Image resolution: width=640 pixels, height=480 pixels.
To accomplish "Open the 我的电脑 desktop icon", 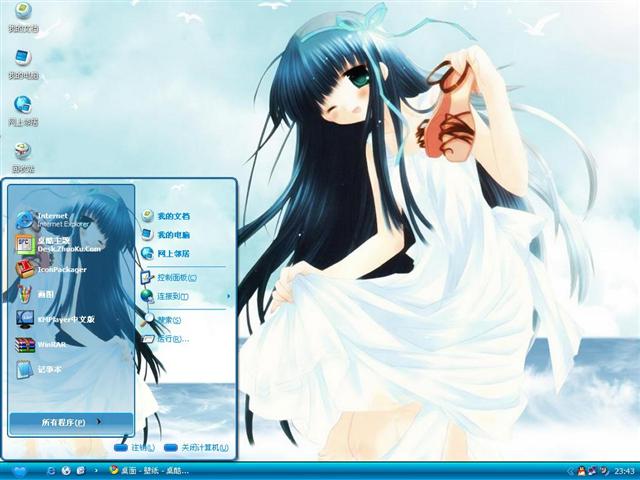I will click(23, 64).
